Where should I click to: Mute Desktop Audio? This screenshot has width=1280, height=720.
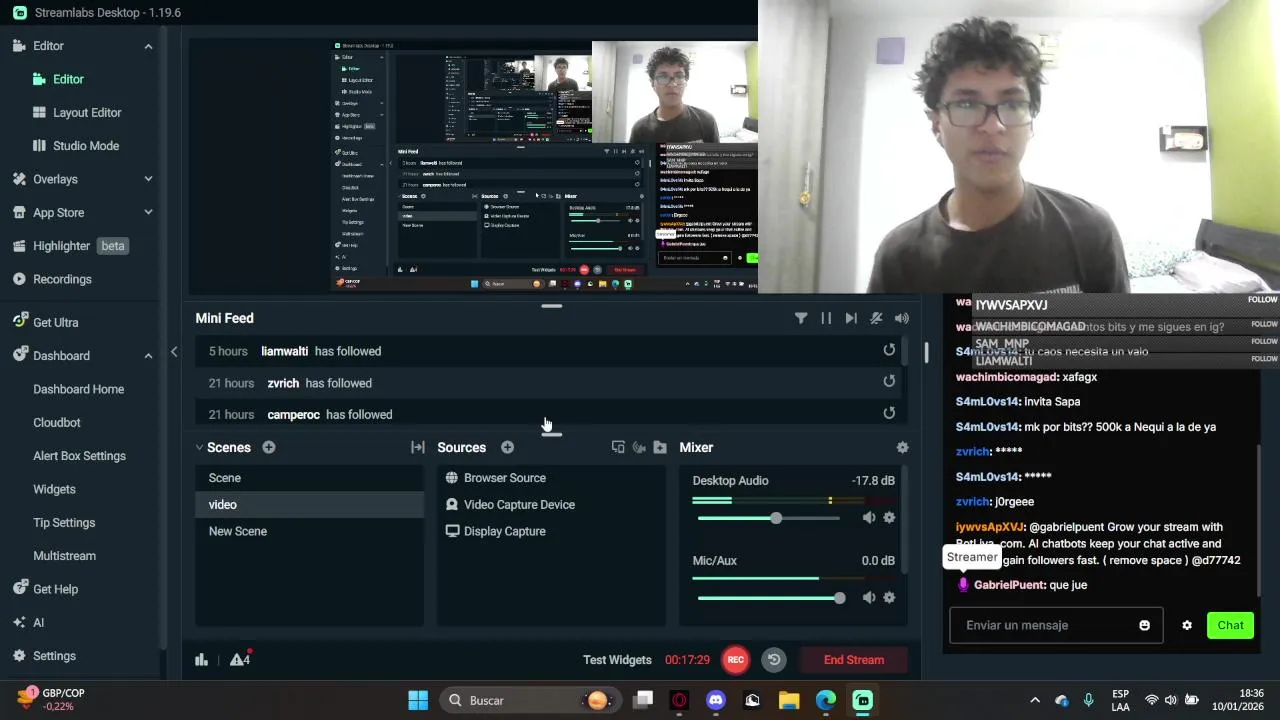[868, 517]
